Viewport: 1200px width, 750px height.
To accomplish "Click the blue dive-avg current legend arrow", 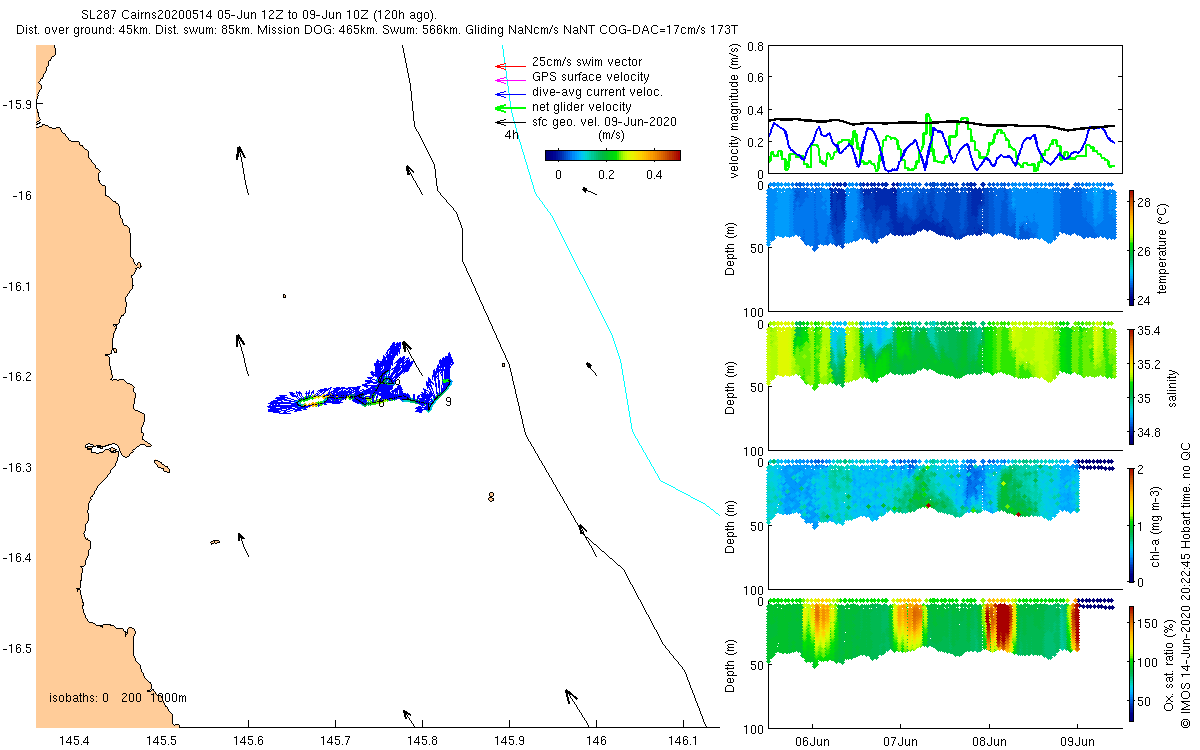I will (x=510, y=93).
